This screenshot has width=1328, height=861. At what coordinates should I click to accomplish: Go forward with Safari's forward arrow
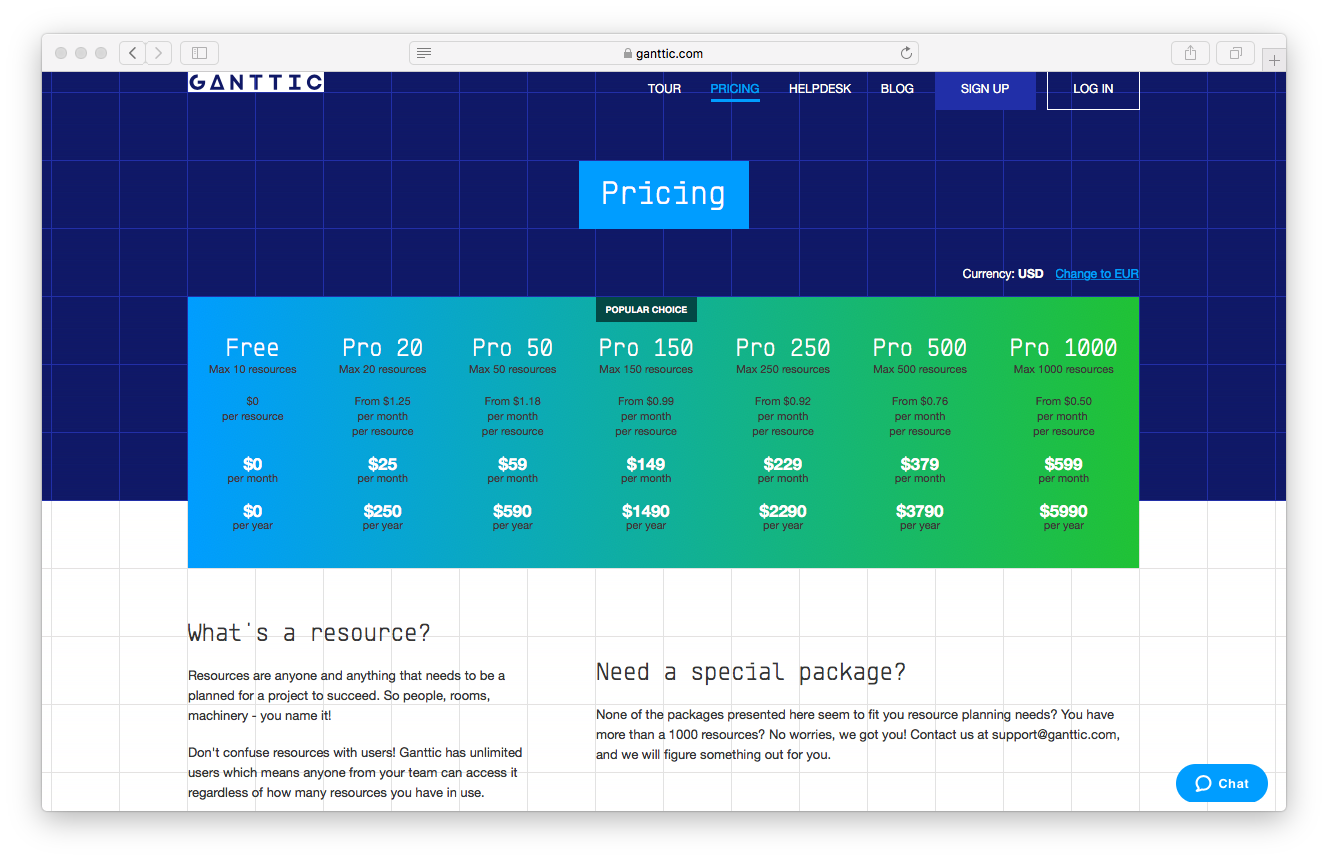(x=159, y=53)
